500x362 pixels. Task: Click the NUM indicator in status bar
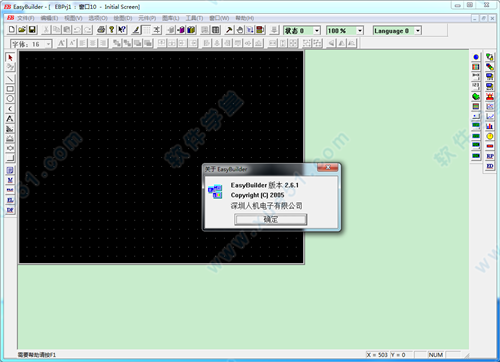(x=436, y=355)
